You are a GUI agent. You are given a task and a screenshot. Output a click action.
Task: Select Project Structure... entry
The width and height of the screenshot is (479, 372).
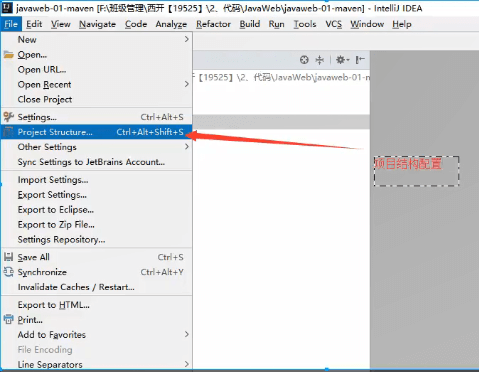tap(97, 132)
